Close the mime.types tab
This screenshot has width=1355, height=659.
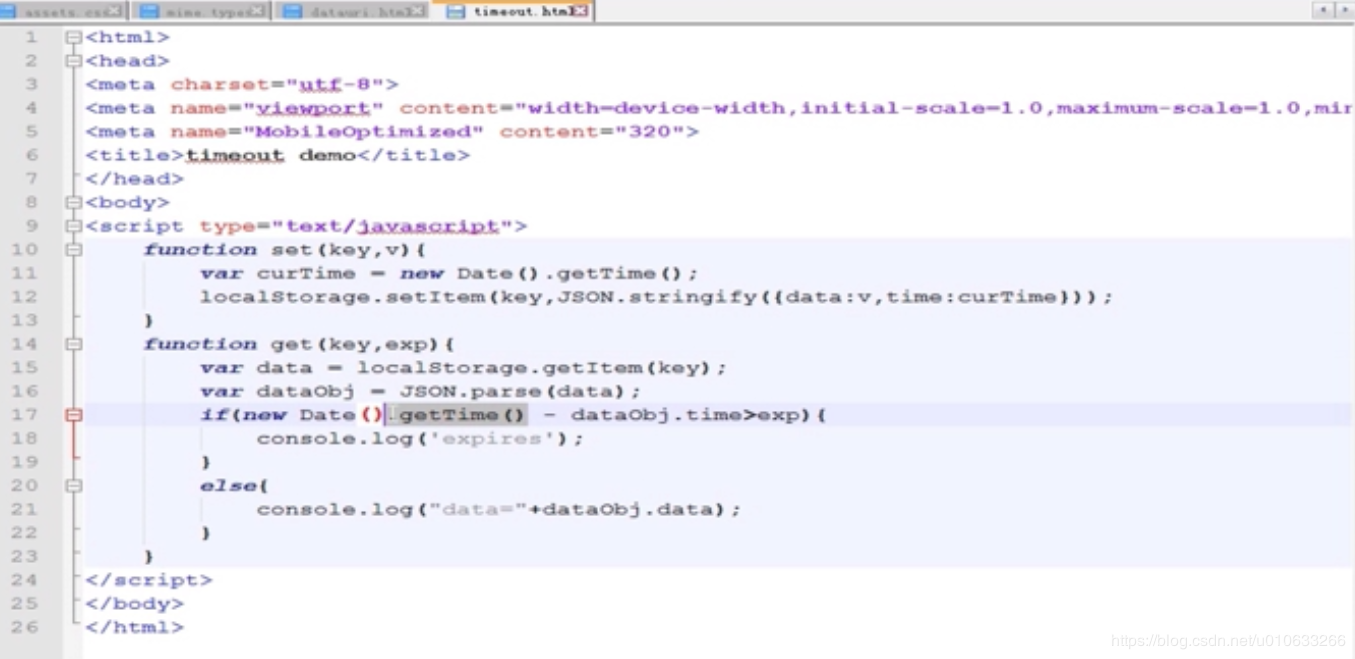click(x=258, y=11)
